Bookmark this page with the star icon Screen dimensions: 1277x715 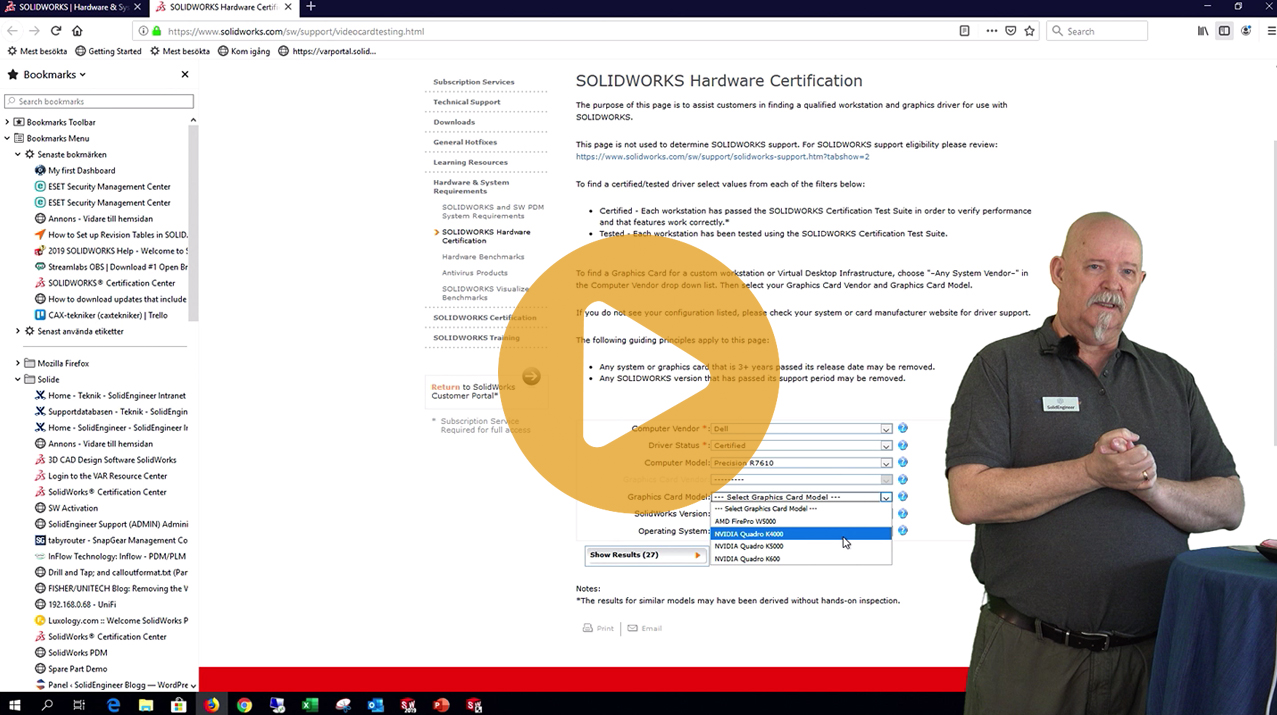[x=1029, y=31]
